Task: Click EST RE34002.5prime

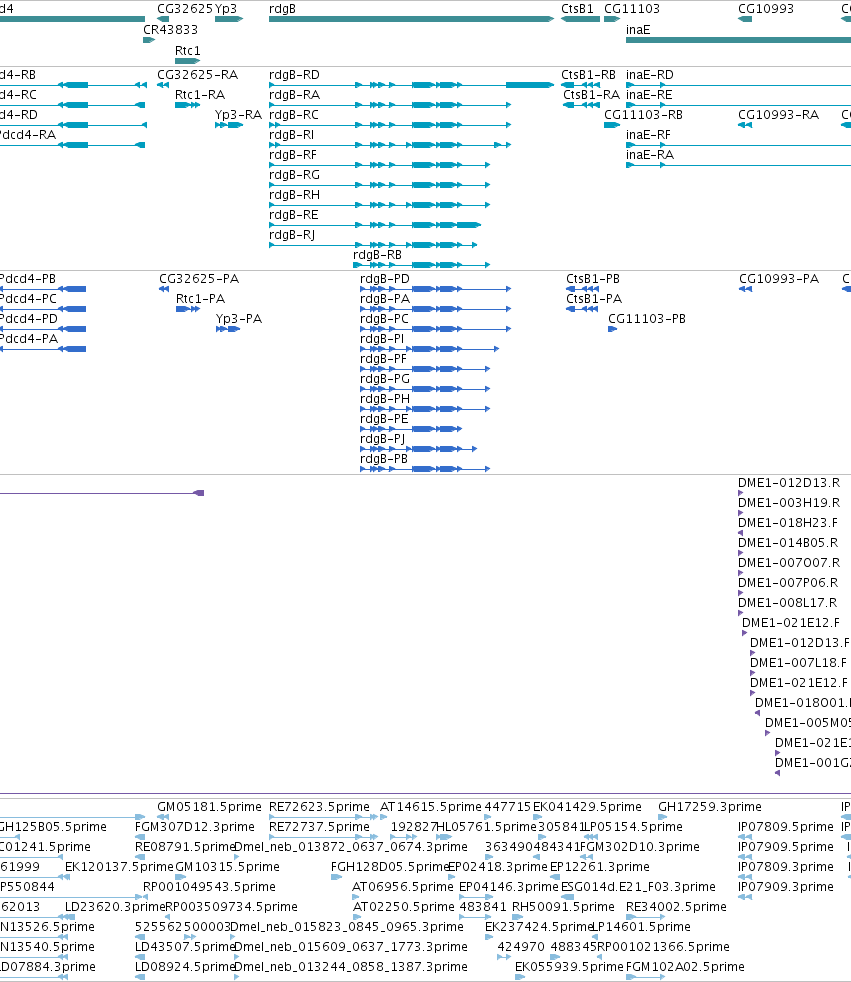Action: coord(676,907)
